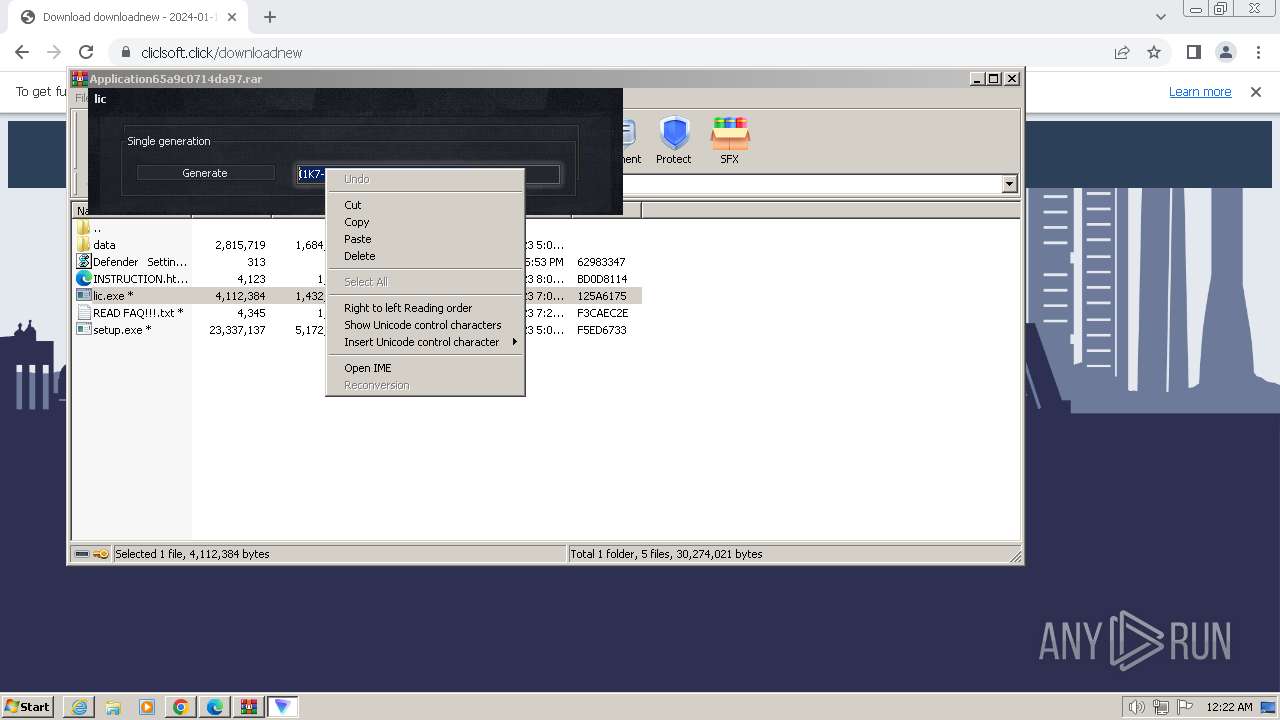Select the INSTRUCTION.html file icon

pos(84,279)
